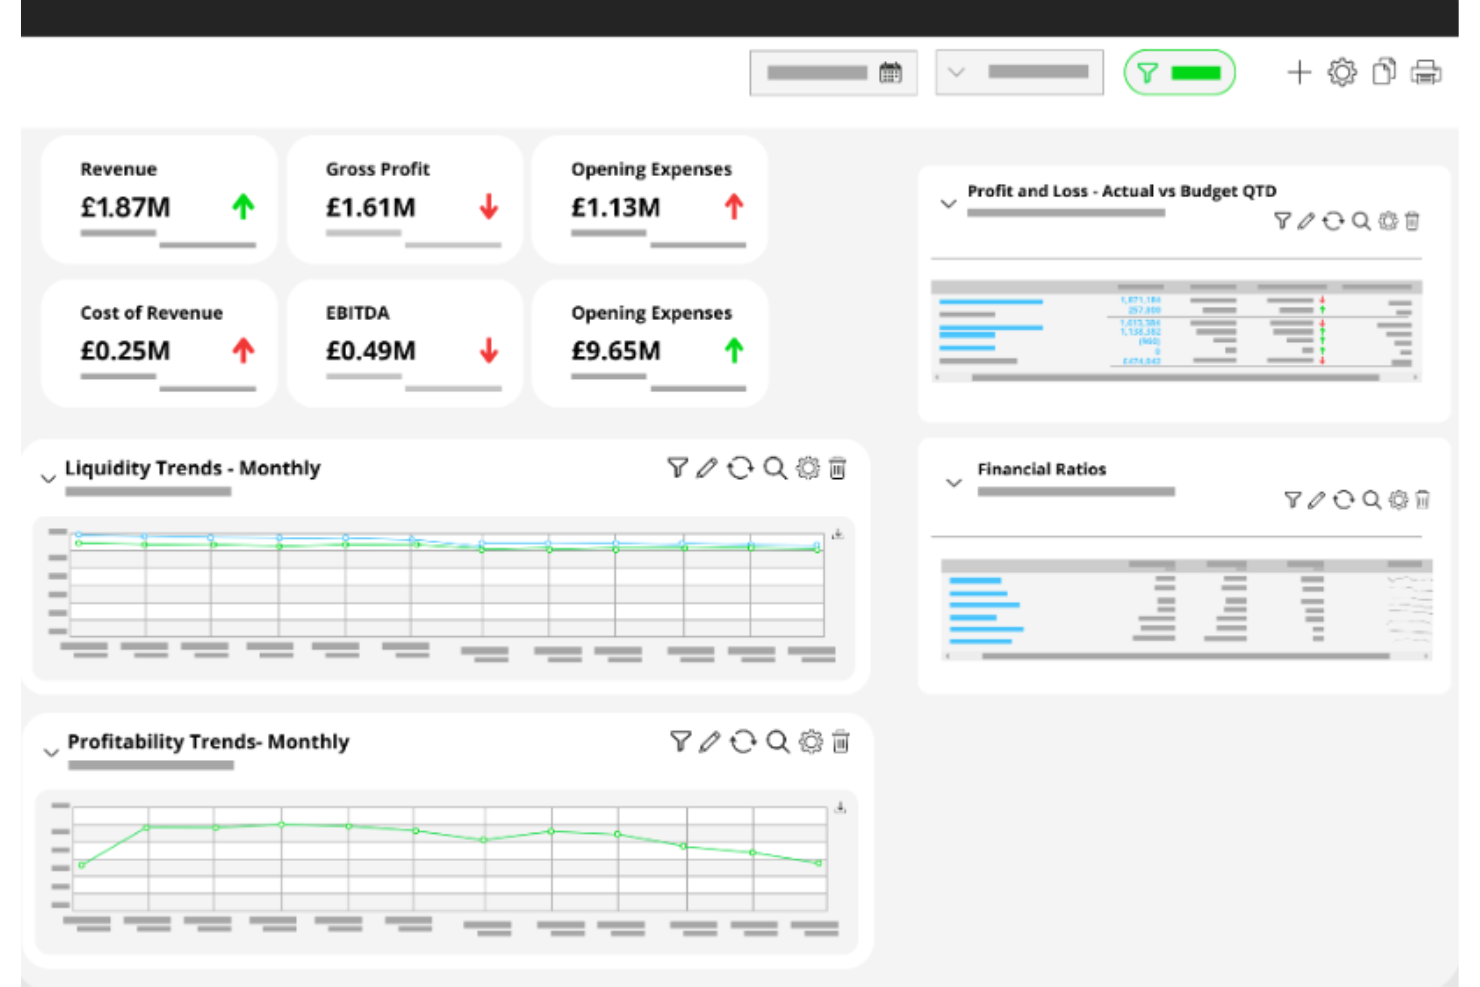The image size is (1480, 987).
Task: Search within the Profitability Trends widget
Action: [776, 742]
